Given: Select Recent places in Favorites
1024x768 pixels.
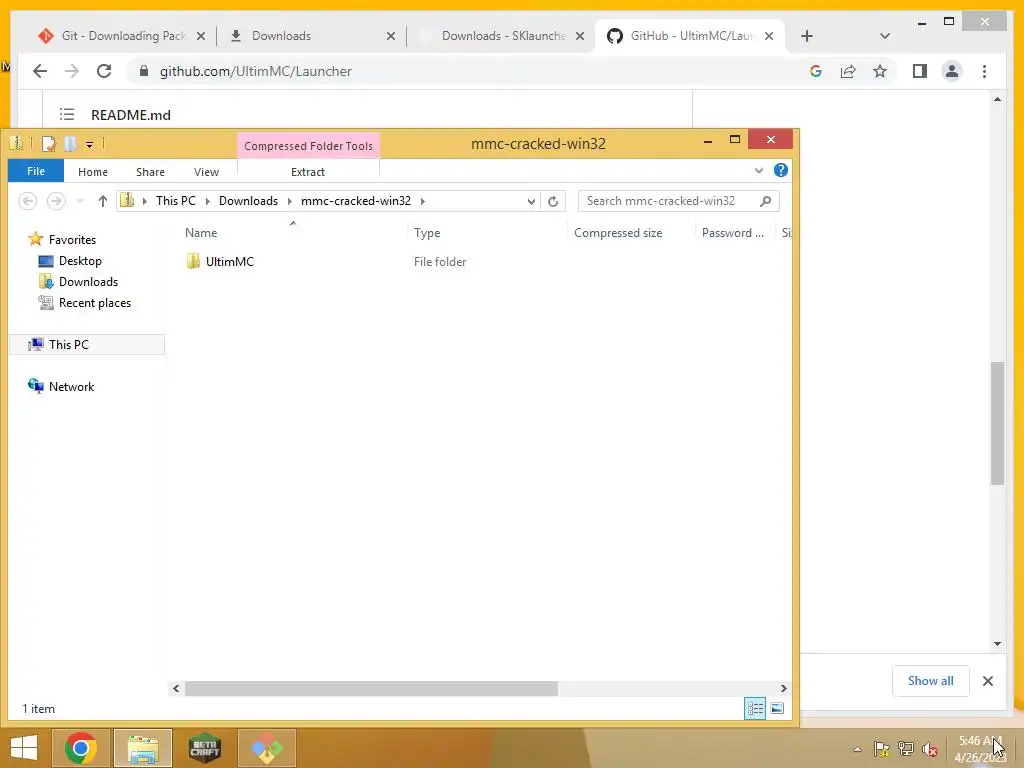Looking at the screenshot, I should click(95, 303).
